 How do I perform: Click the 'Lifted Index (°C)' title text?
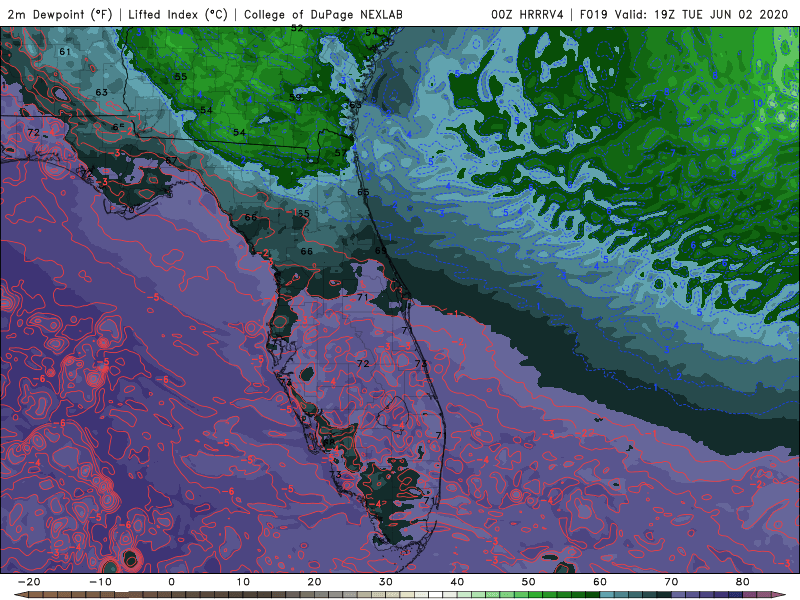coord(178,15)
